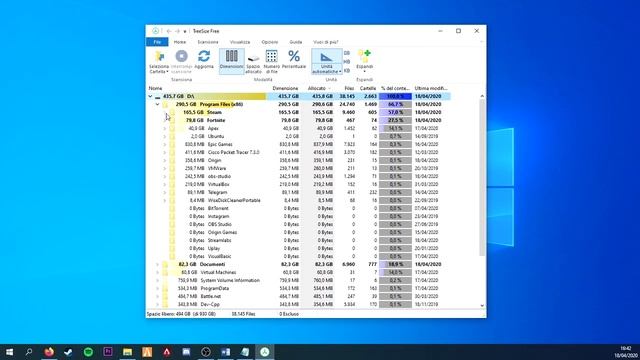Open File Explorer from the taskbar

click(x=127, y=352)
